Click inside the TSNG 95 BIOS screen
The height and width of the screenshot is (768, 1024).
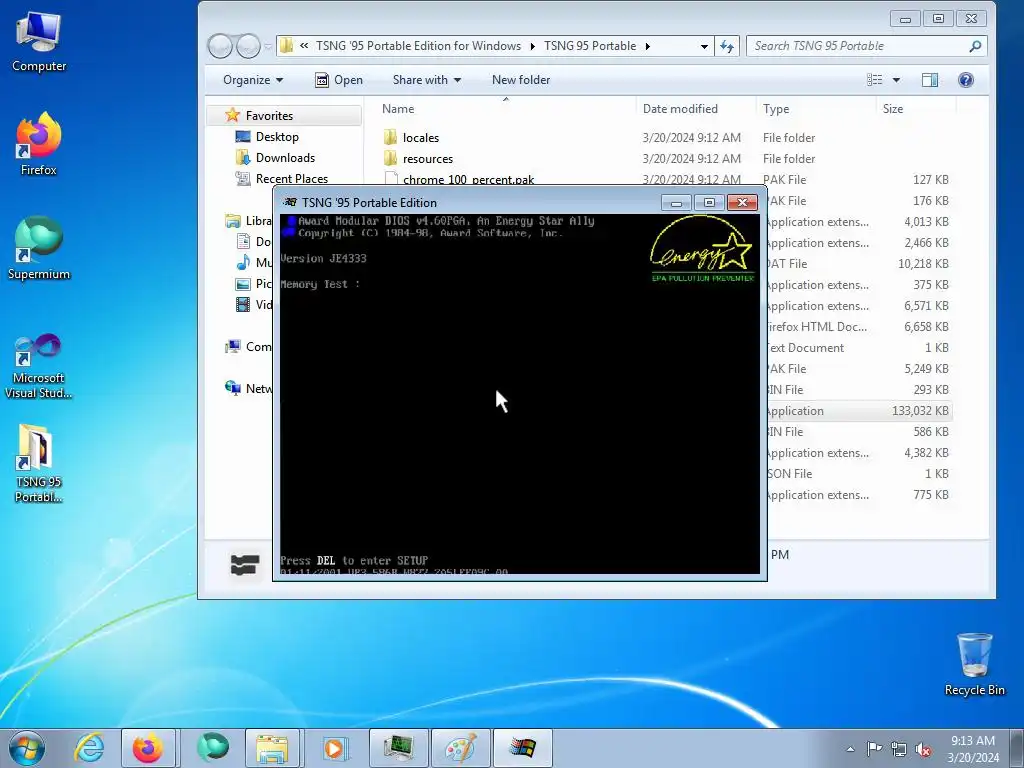(520, 394)
